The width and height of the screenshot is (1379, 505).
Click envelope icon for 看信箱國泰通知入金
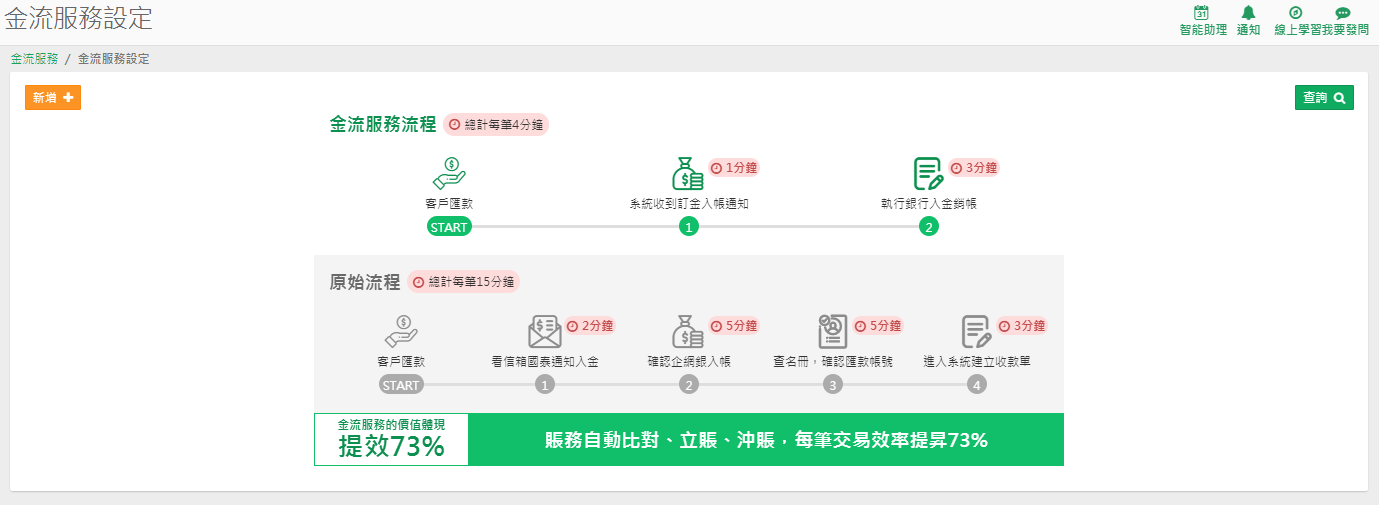click(545, 331)
